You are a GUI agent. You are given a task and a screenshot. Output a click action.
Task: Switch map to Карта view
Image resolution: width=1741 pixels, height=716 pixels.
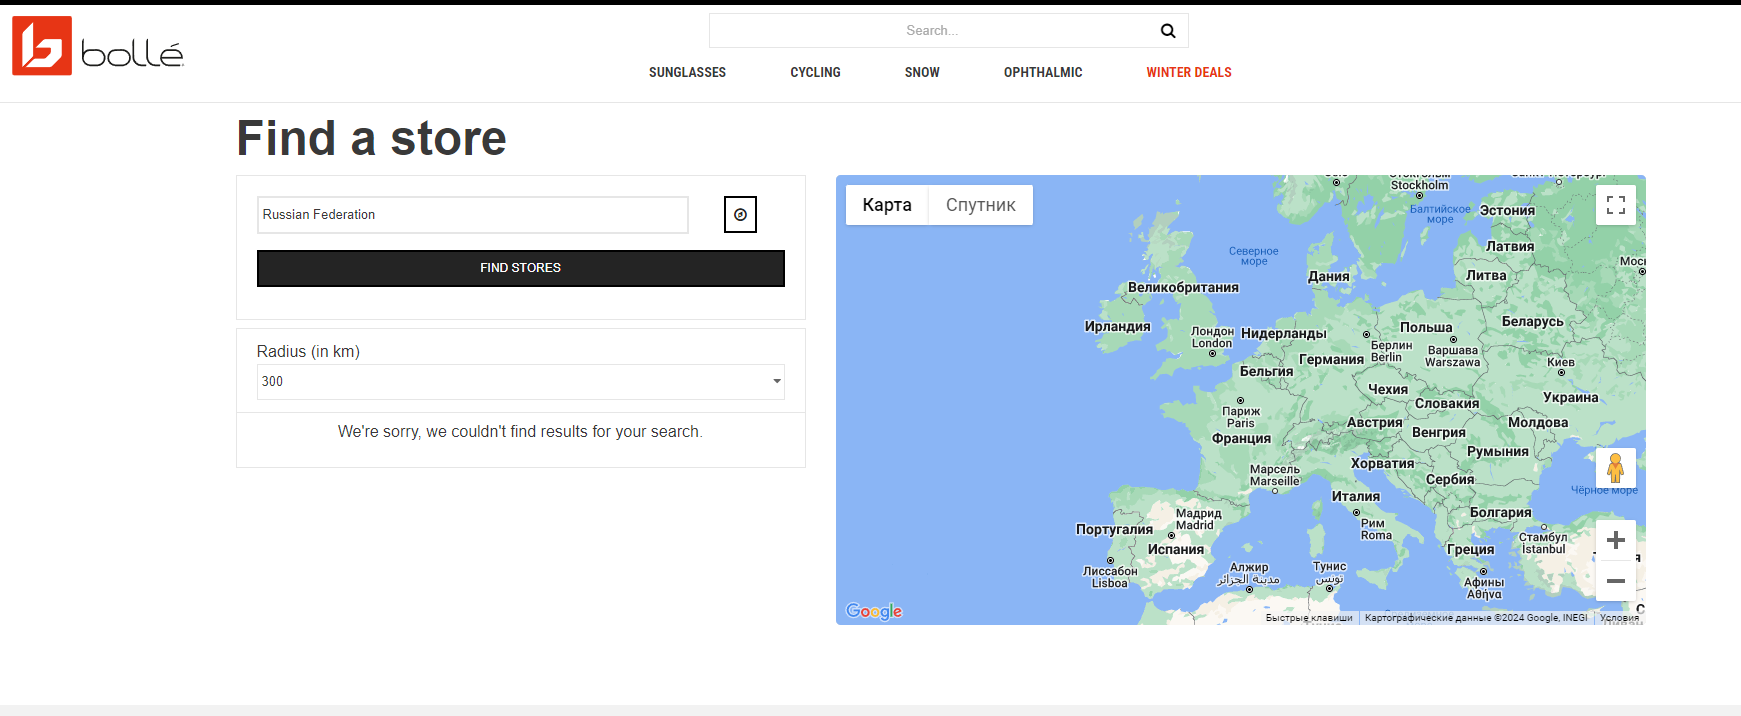tap(887, 205)
